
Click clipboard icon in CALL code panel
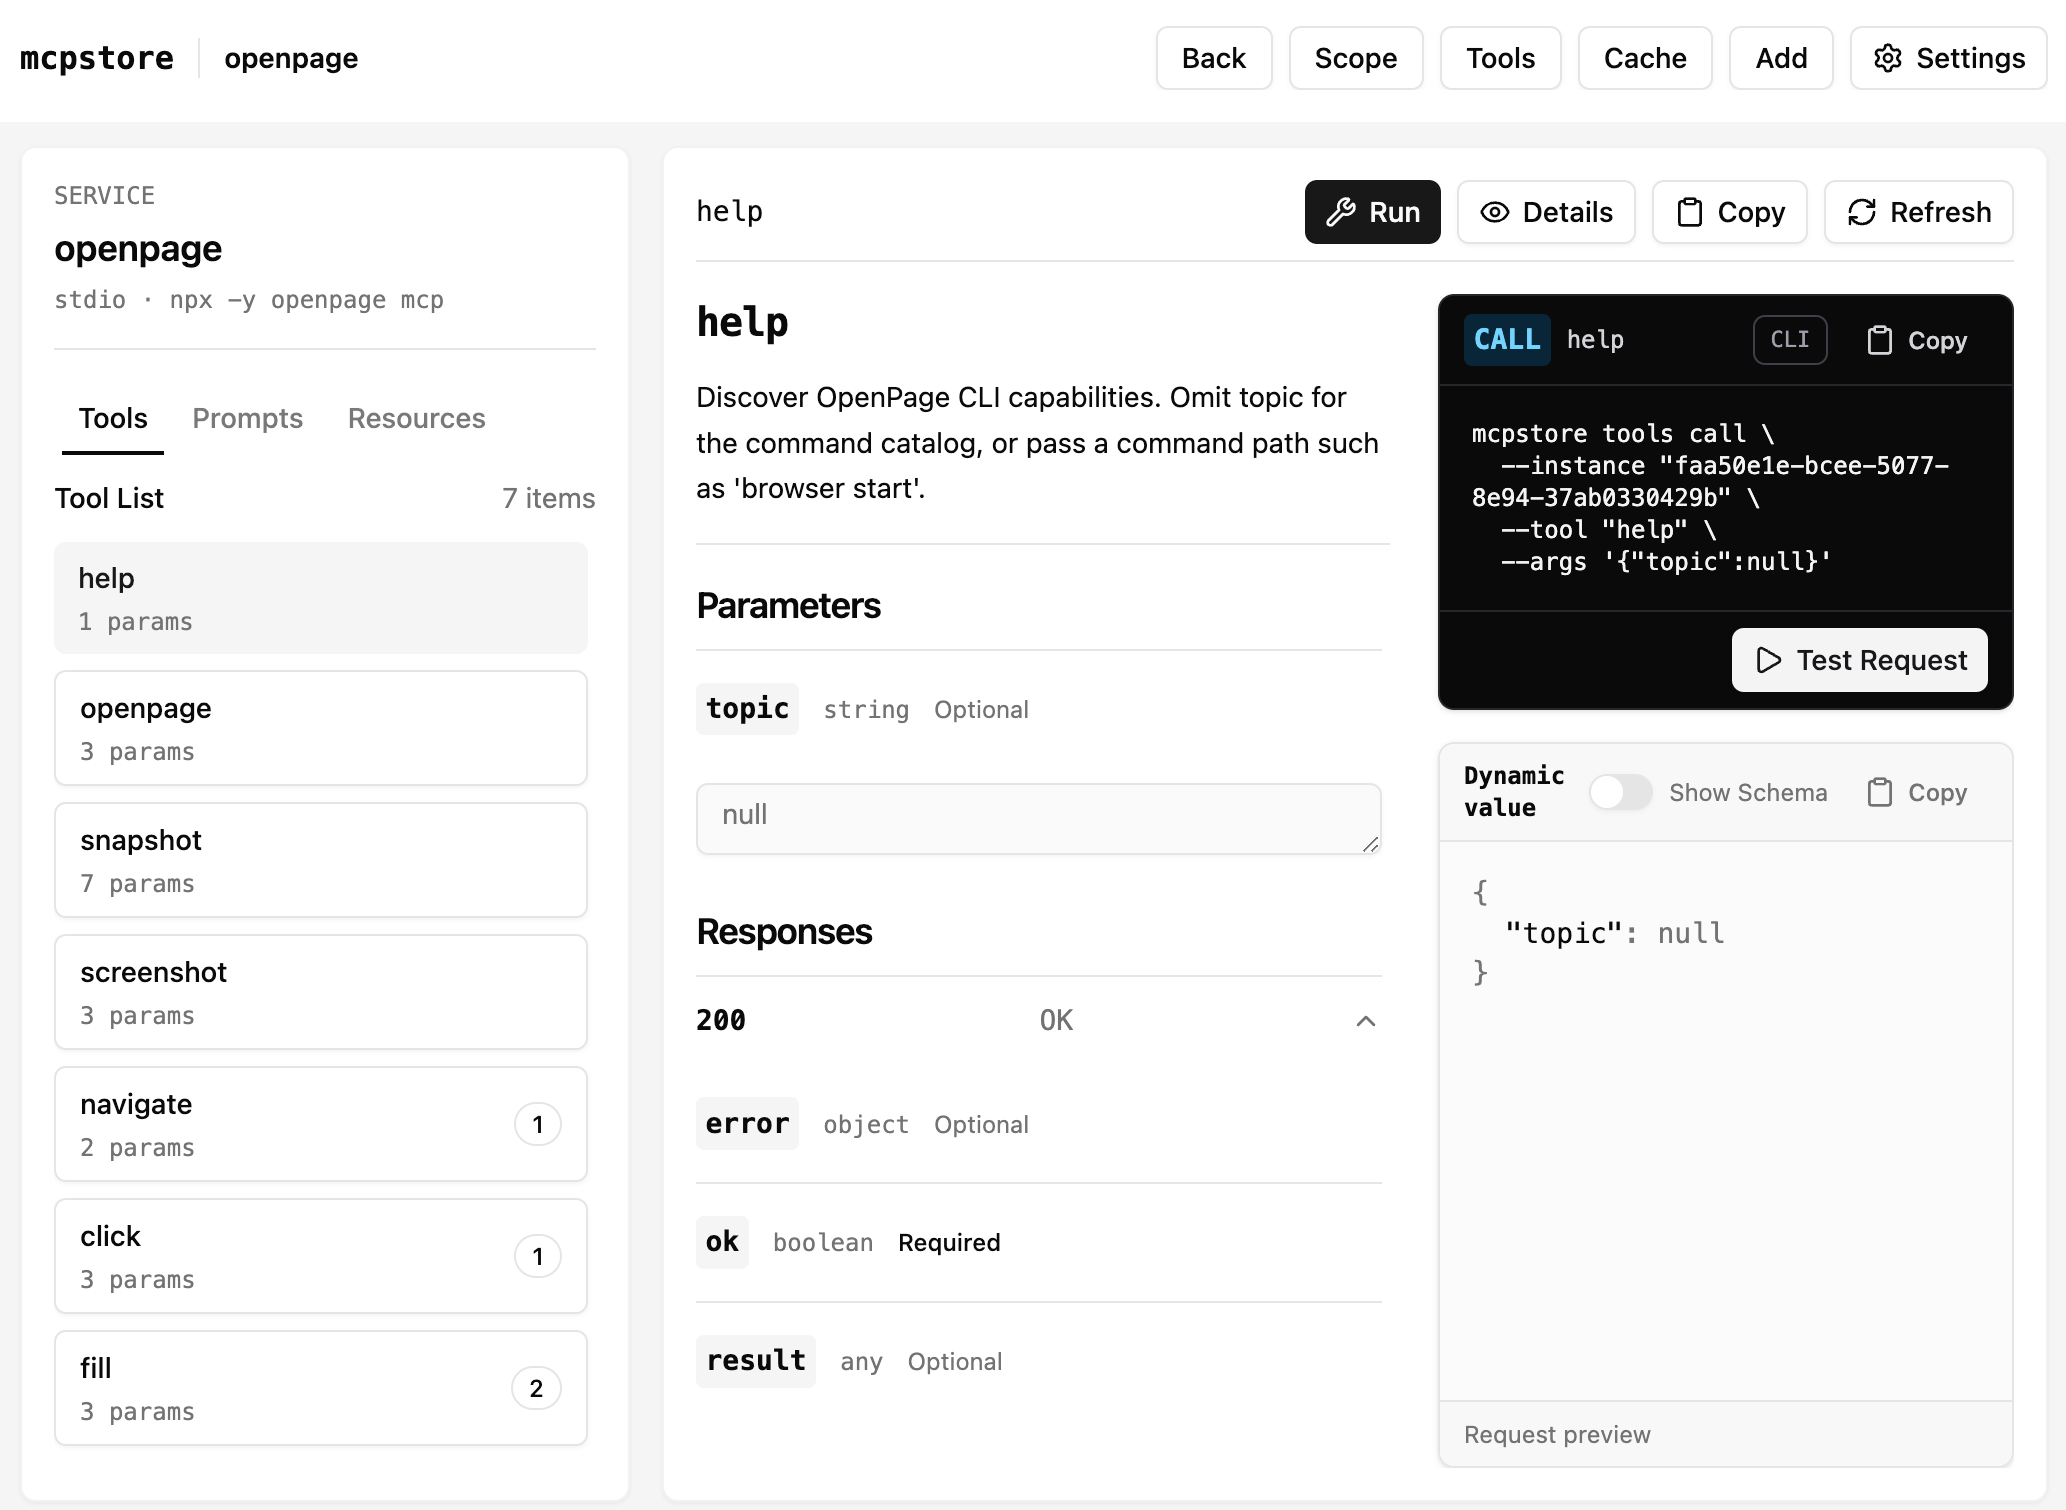click(1879, 340)
